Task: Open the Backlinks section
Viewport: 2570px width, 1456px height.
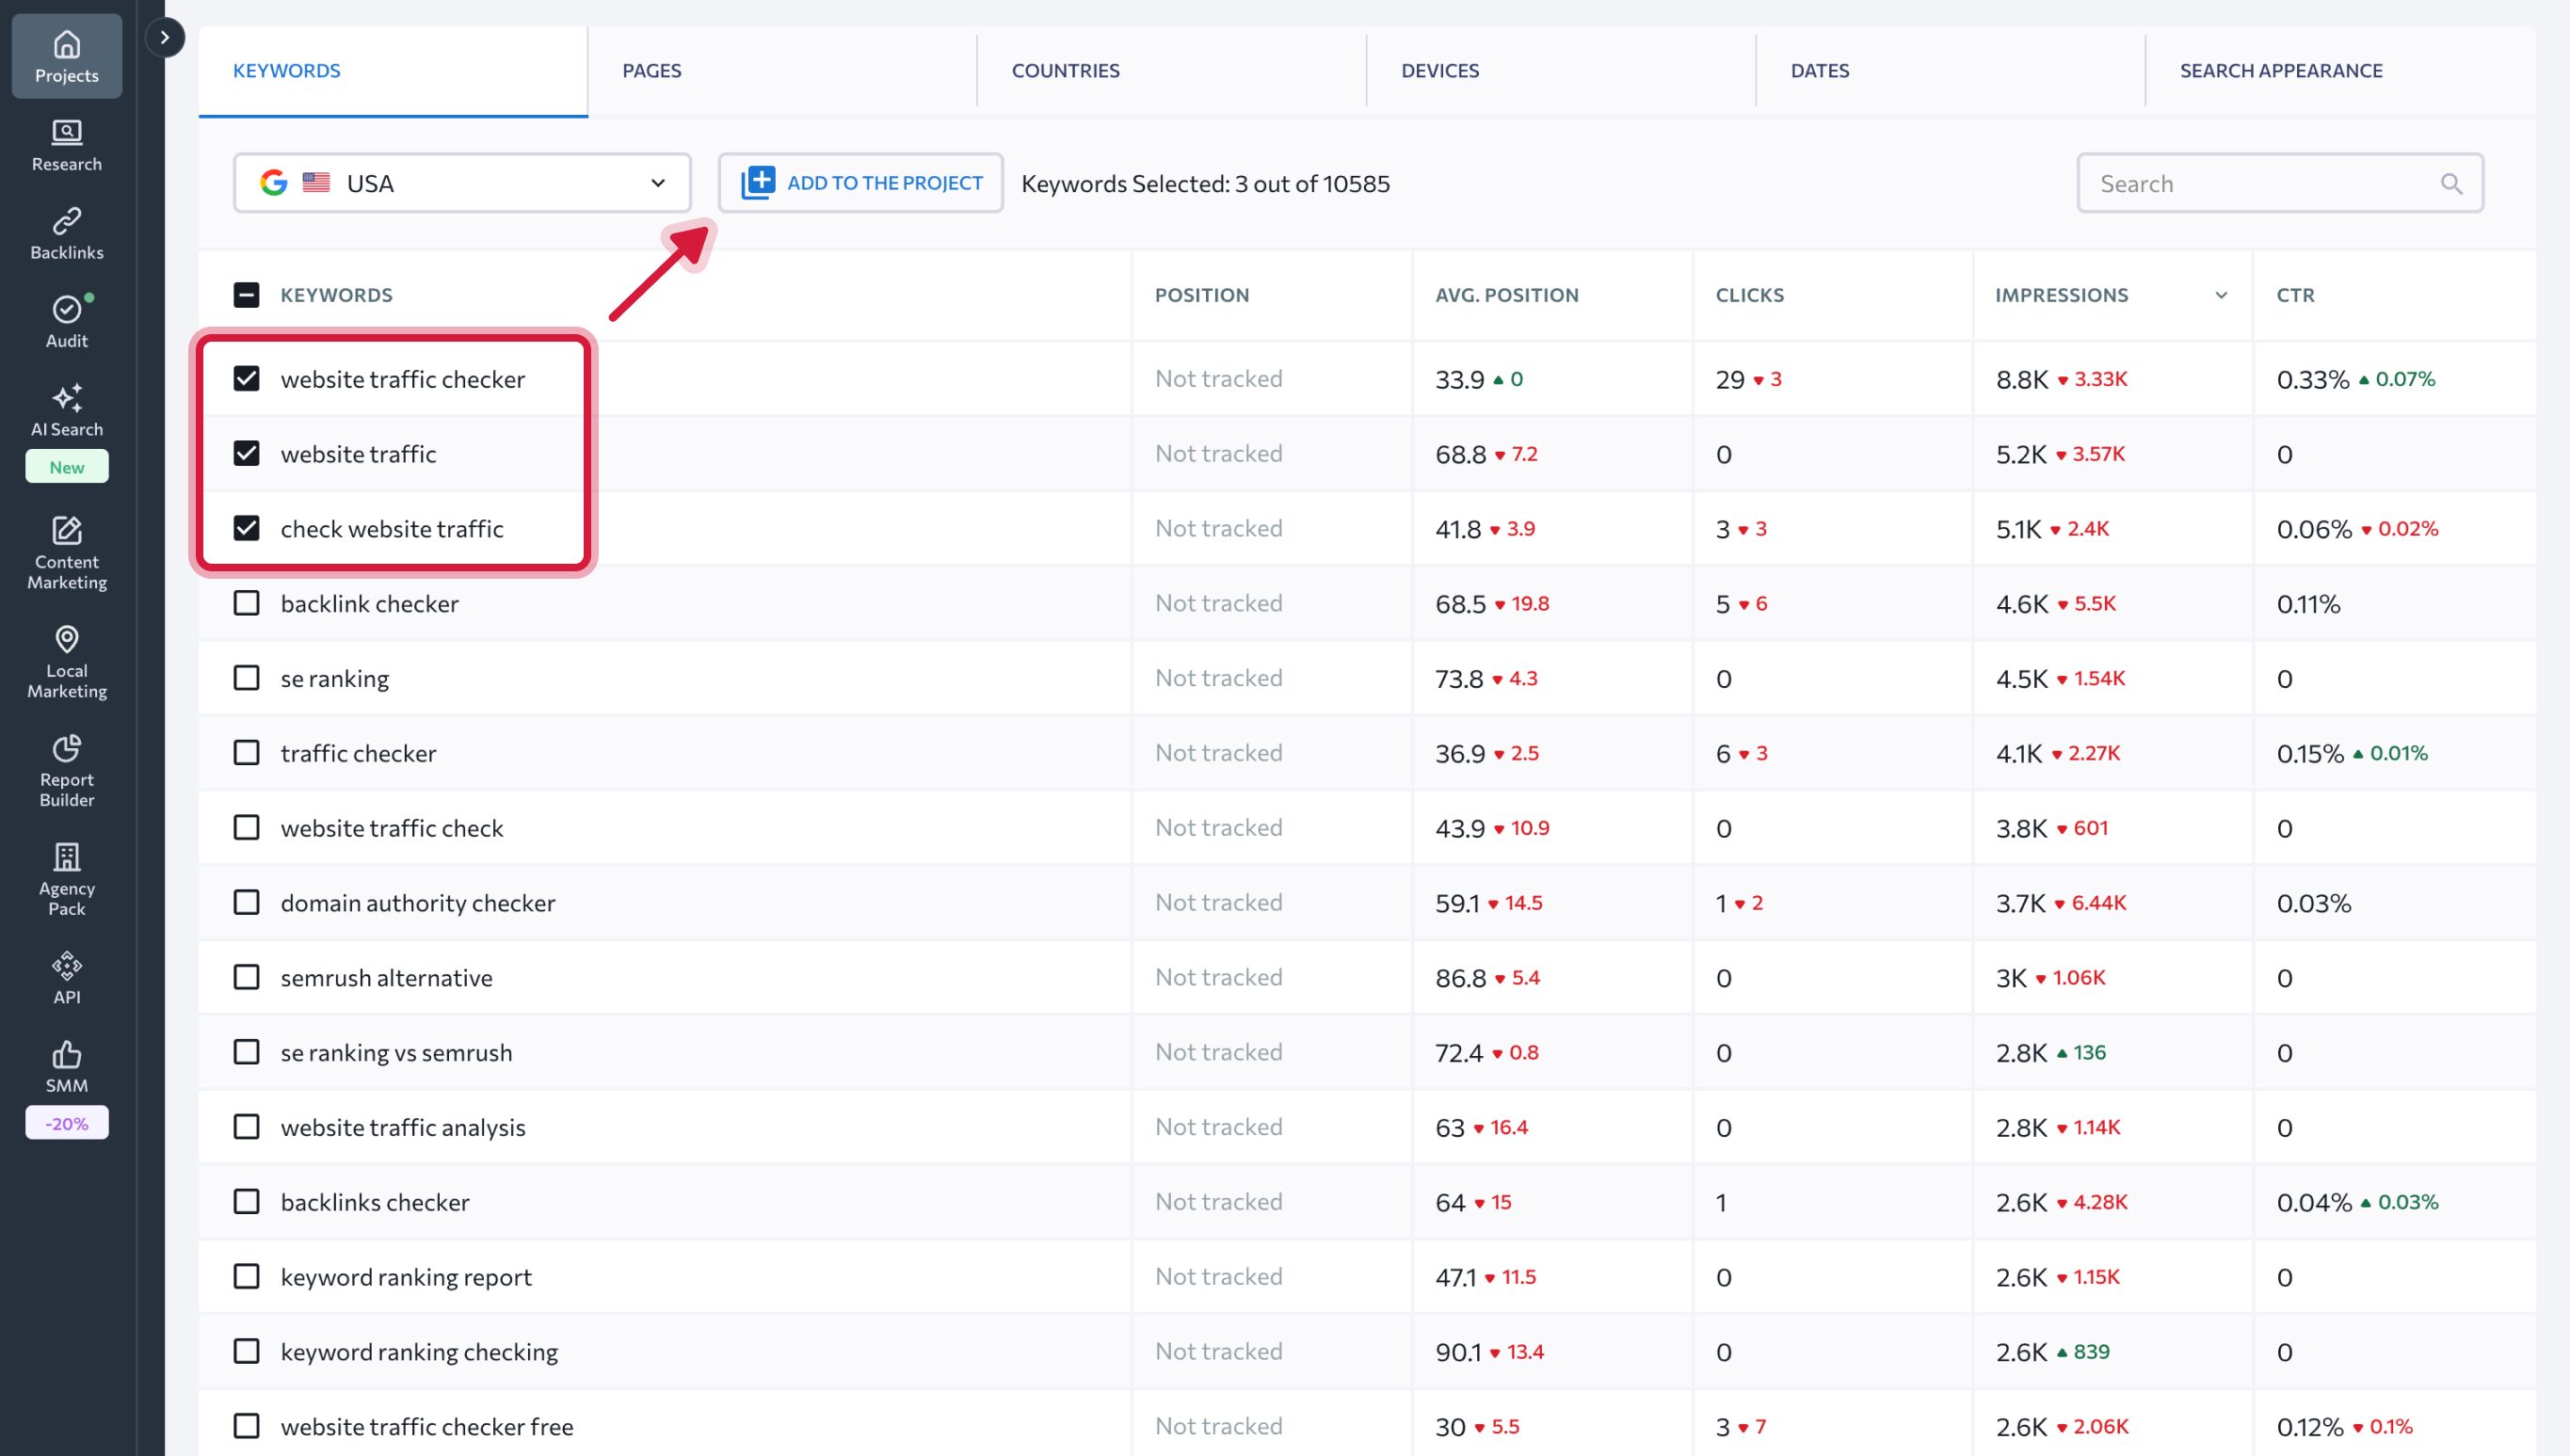Action: coord(66,232)
